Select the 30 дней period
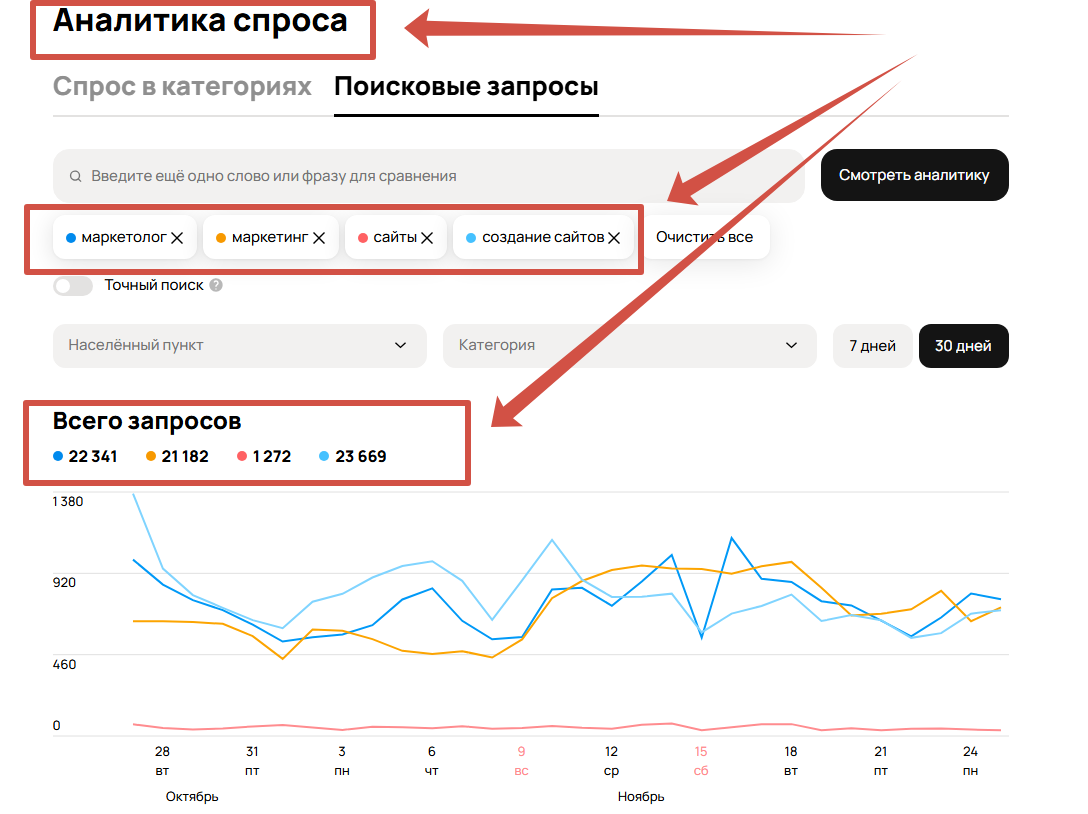 point(963,346)
